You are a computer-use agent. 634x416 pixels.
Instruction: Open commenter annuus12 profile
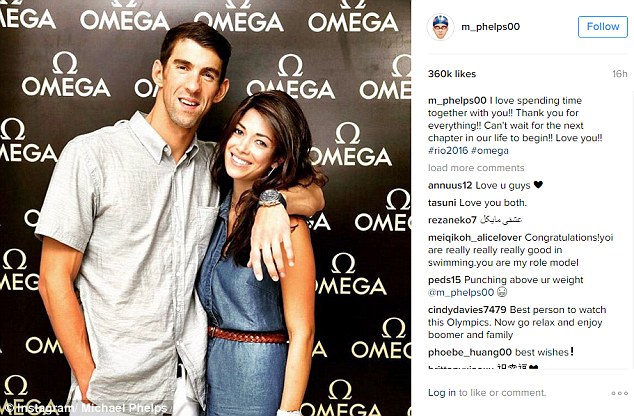(x=450, y=186)
